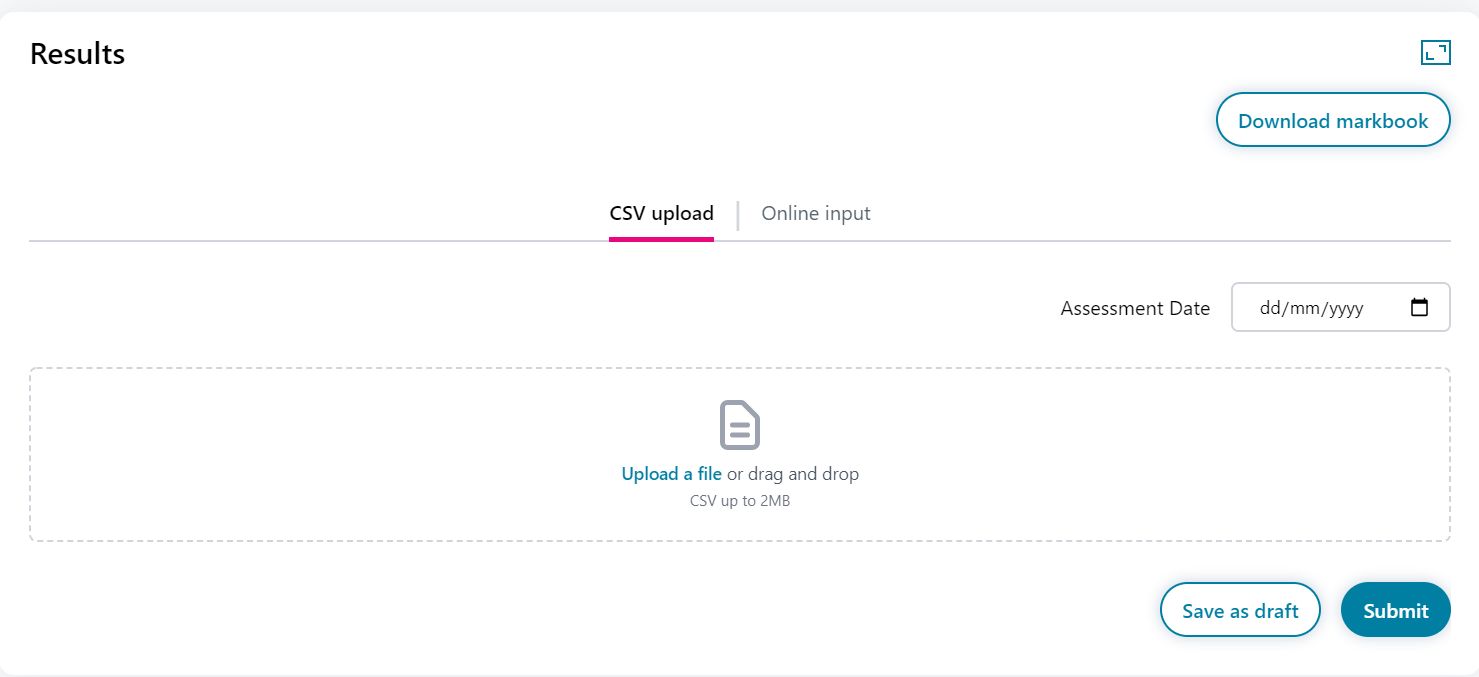Save the results as draft
The image size is (1479, 677).
pyautogui.click(x=1240, y=610)
